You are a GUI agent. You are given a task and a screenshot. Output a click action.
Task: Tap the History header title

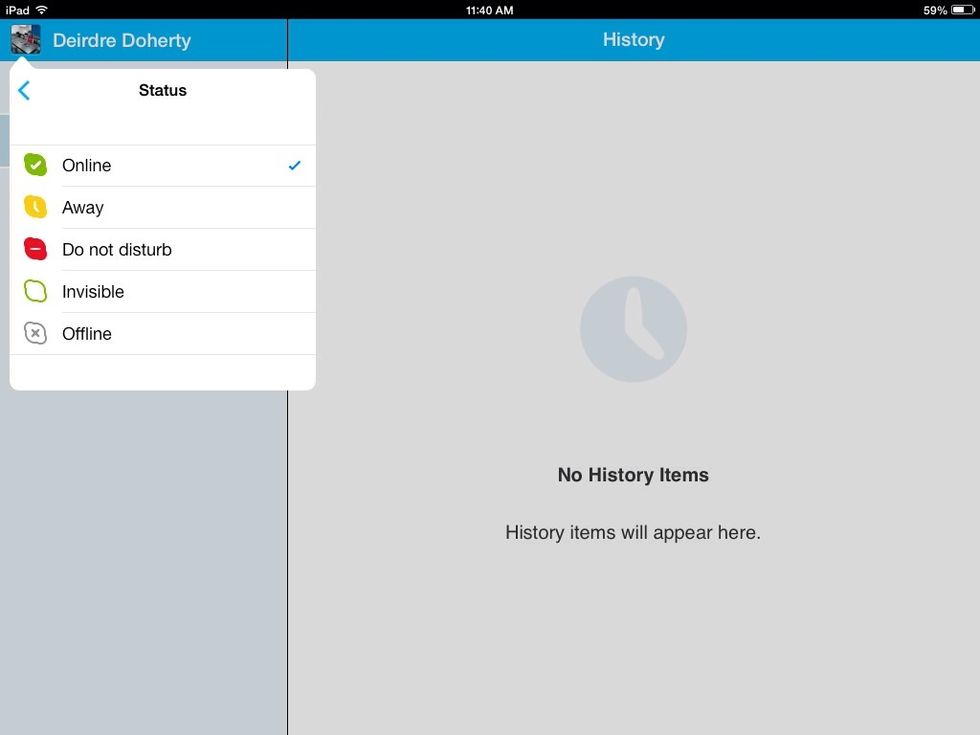click(633, 40)
